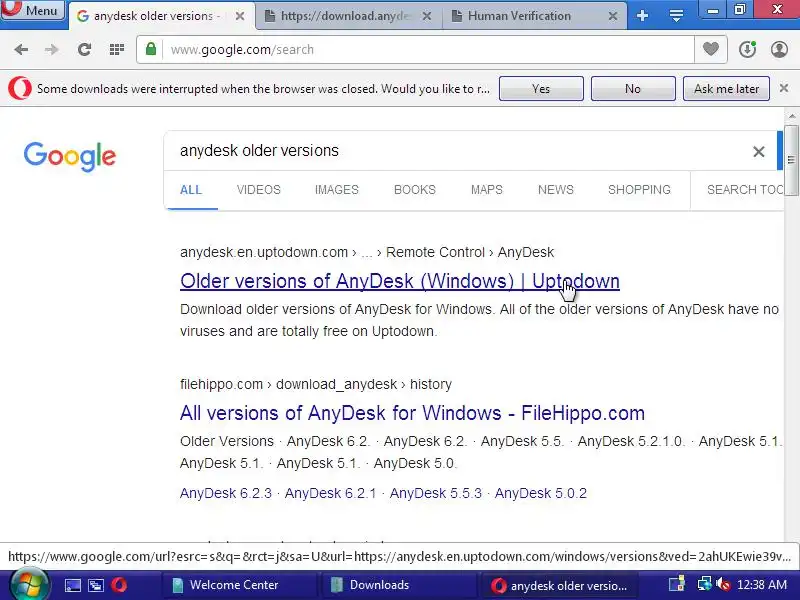The image size is (800, 600).
Task: Clear the search query with X
Action: coord(759,151)
